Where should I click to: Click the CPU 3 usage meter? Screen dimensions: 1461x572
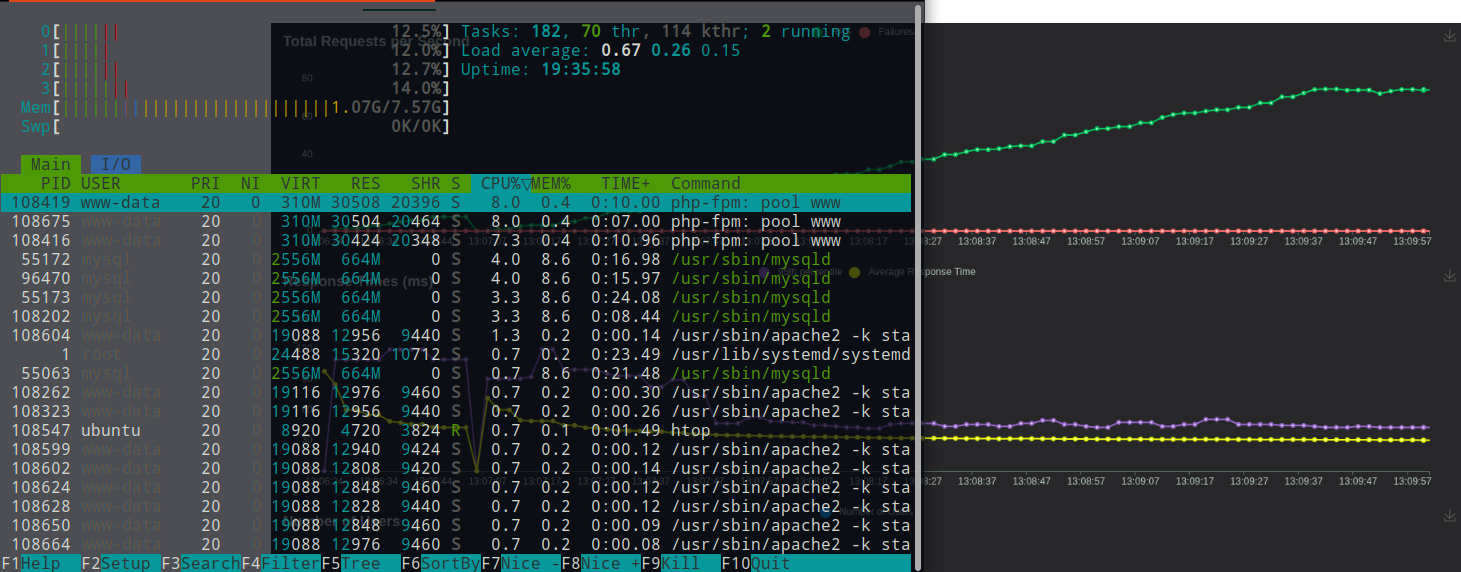tap(245, 89)
